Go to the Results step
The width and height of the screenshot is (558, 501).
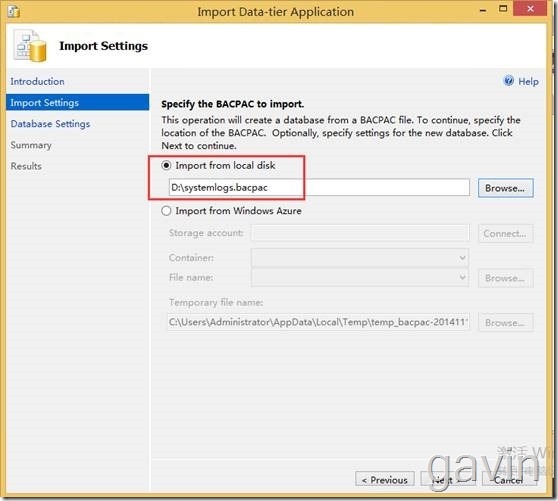point(26,166)
